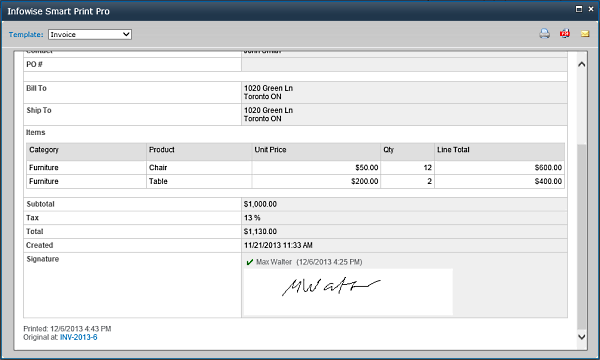The image size is (600, 360).
Task: Click the handwritten signature image
Action: [348, 292]
